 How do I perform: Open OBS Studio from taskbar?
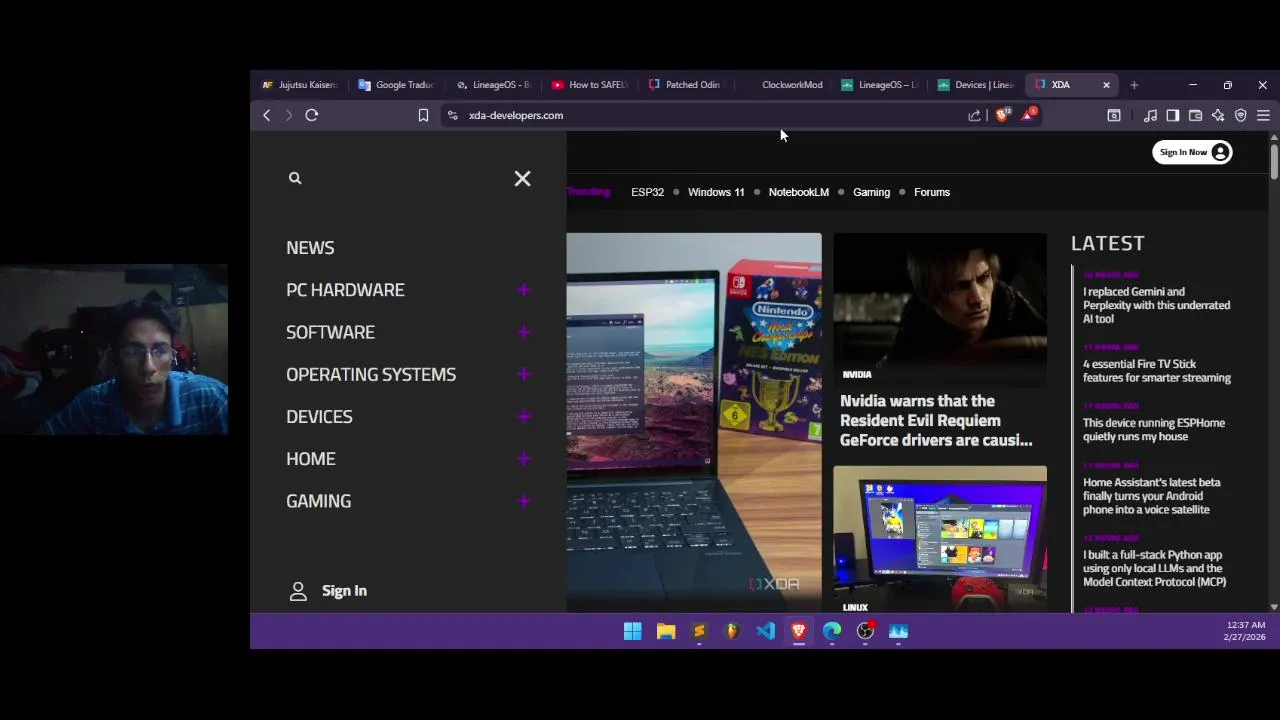865,631
